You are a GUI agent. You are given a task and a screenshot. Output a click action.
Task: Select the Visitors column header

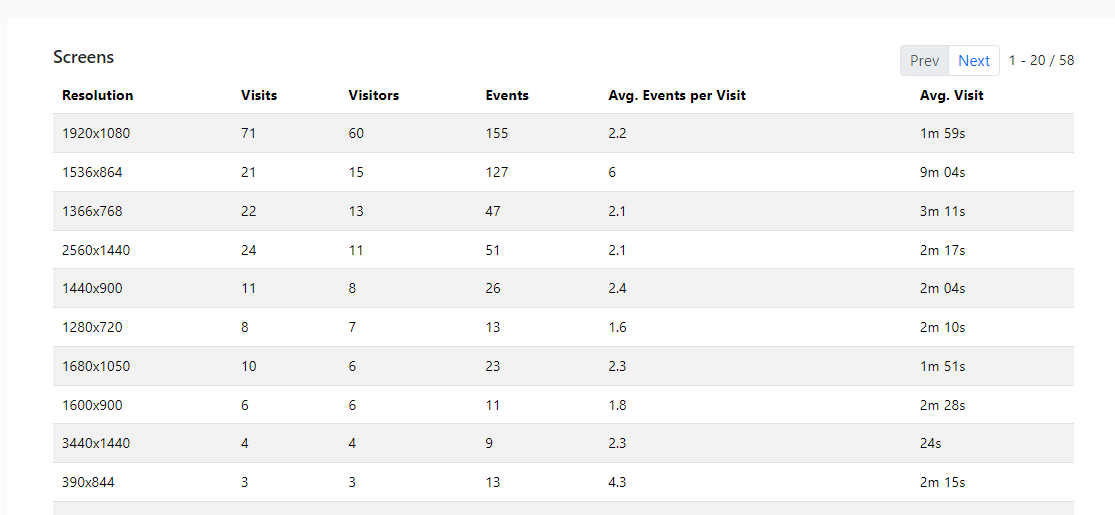(x=374, y=95)
